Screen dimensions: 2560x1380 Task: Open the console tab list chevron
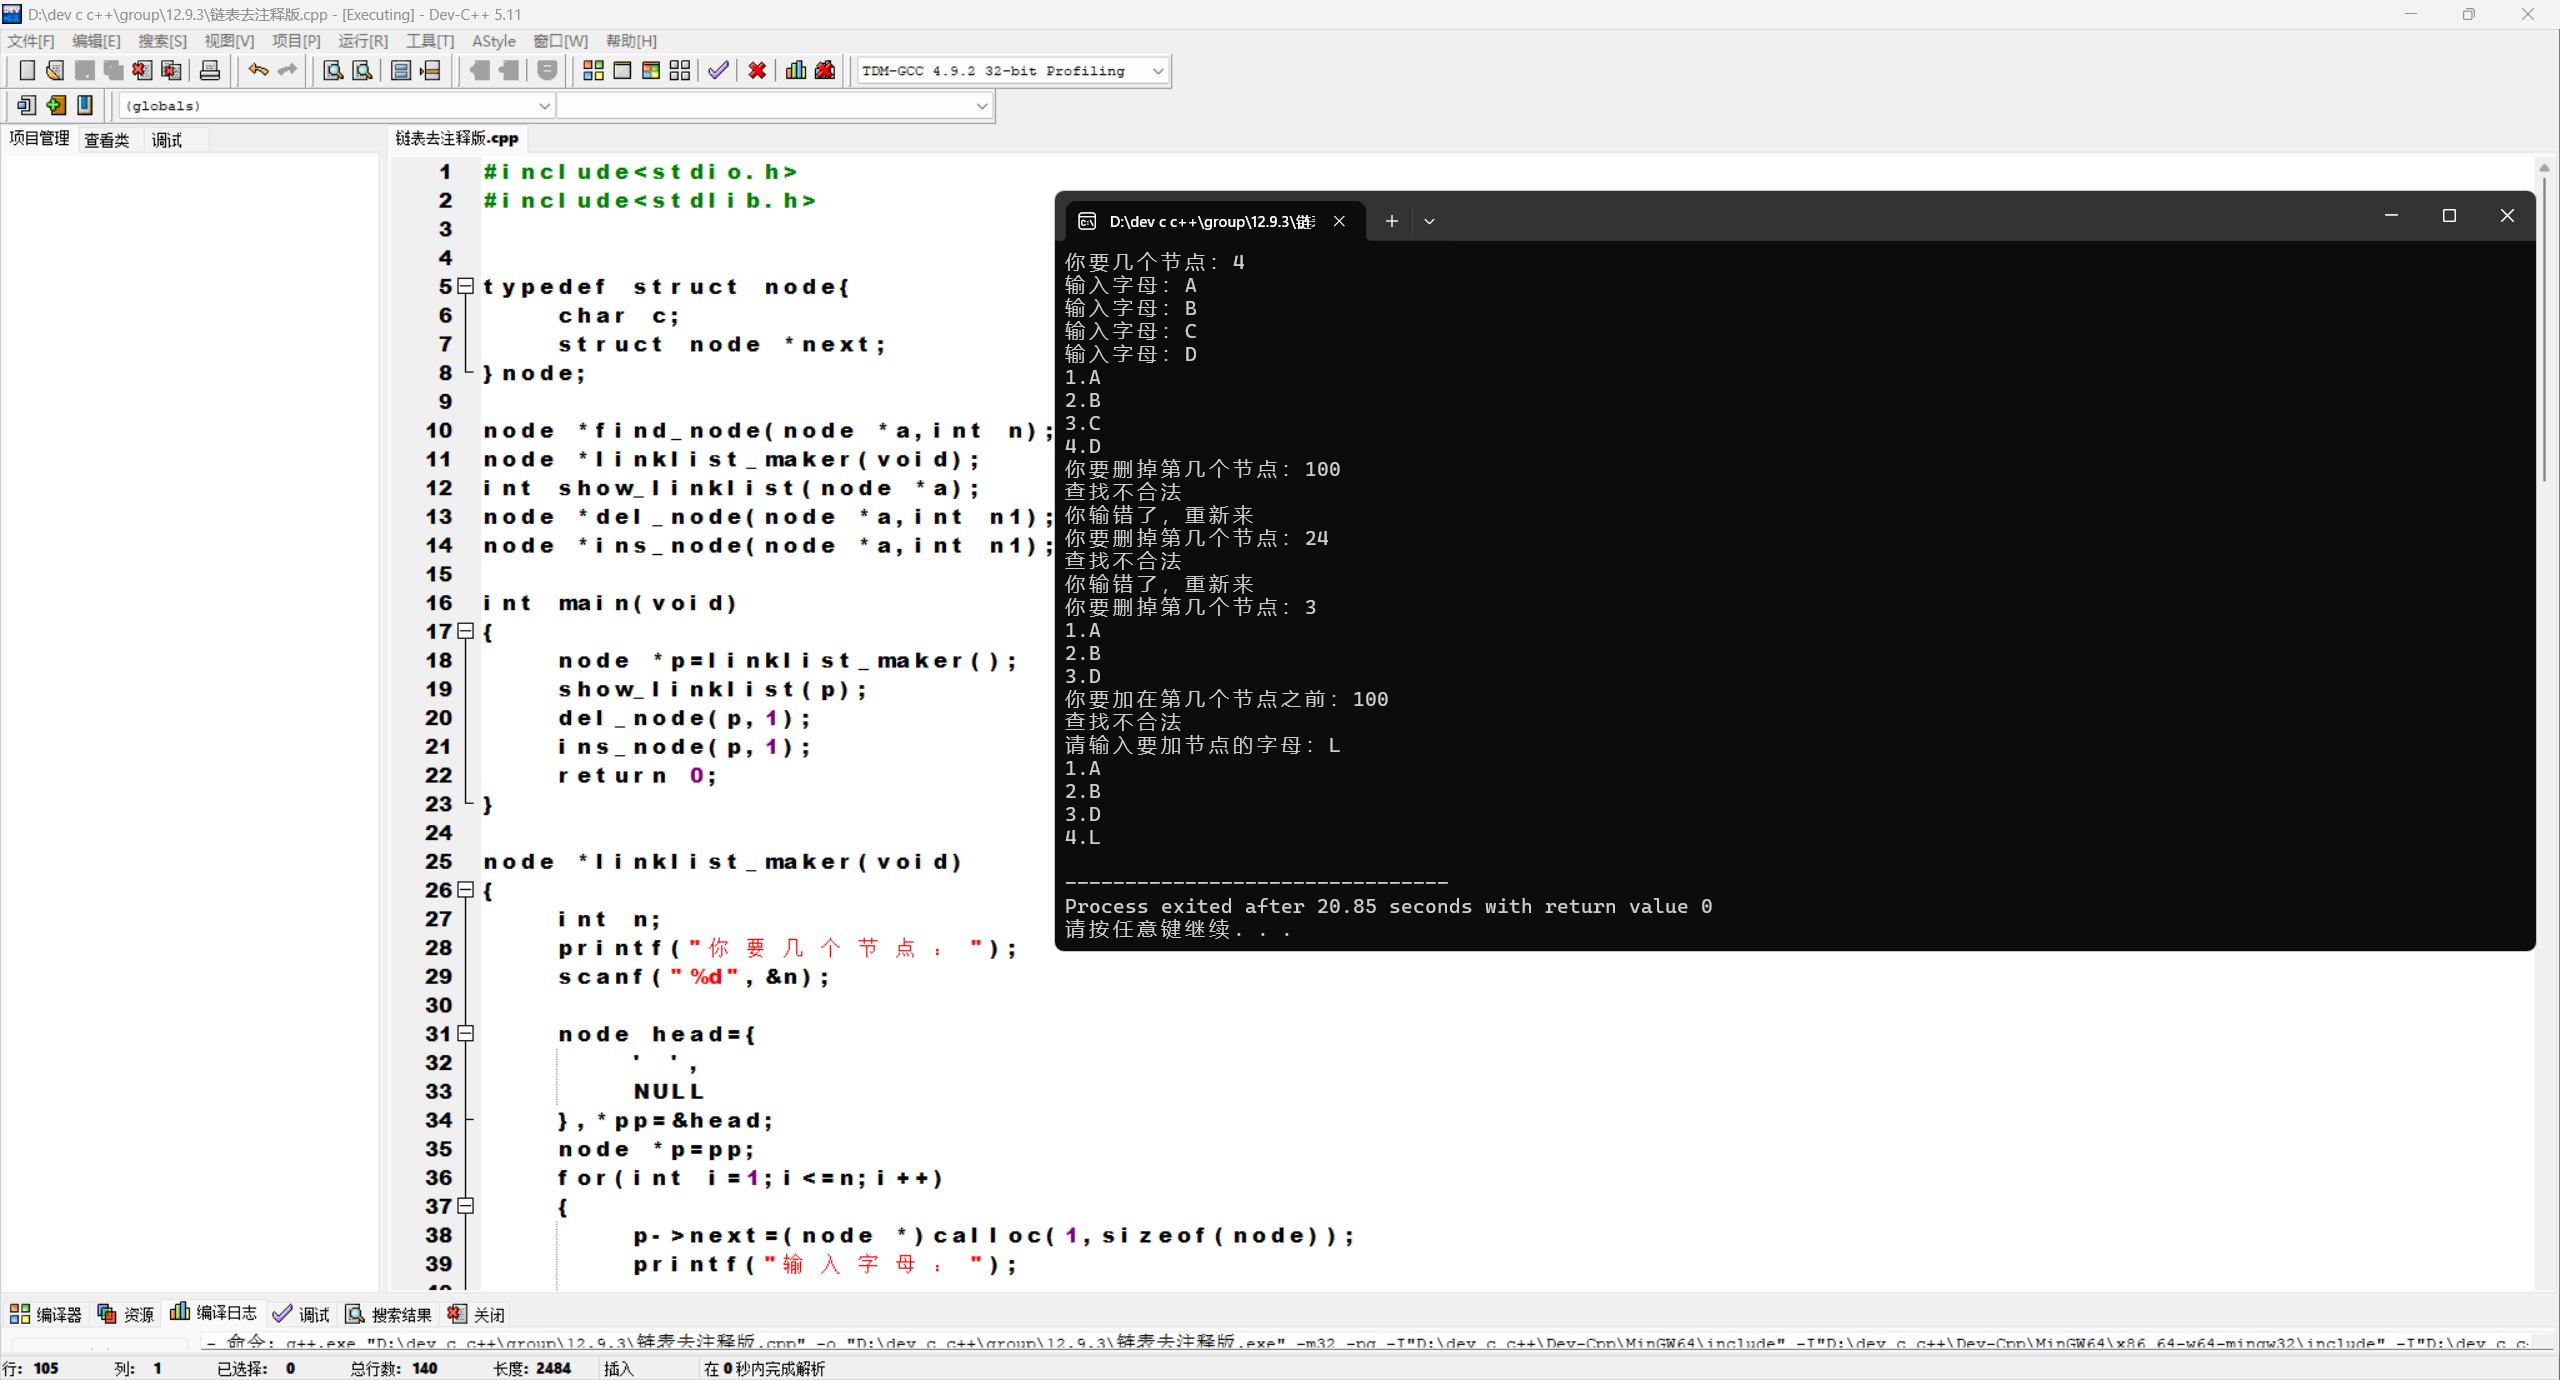point(1429,221)
